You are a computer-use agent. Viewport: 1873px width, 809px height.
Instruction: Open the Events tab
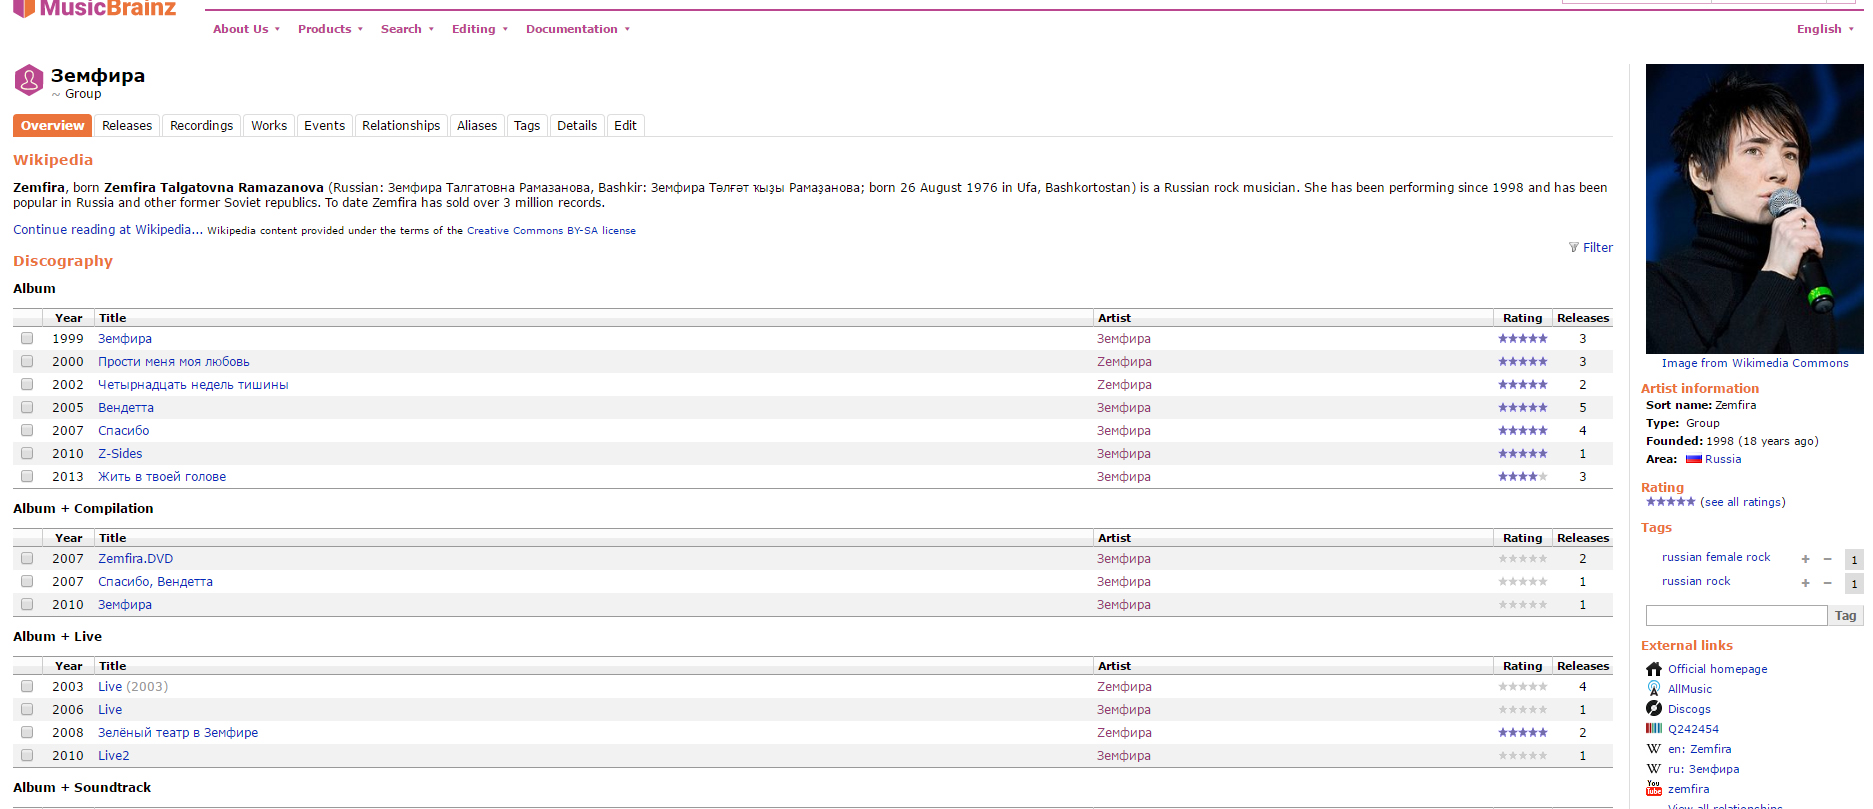tap(324, 126)
